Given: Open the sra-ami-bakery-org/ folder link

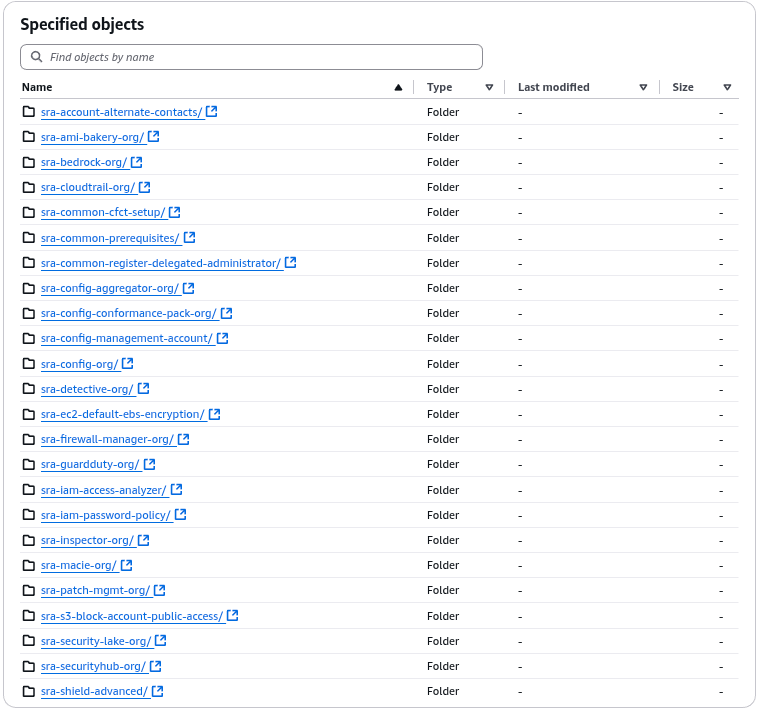Looking at the screenshot, I should (x=92, y=137).
